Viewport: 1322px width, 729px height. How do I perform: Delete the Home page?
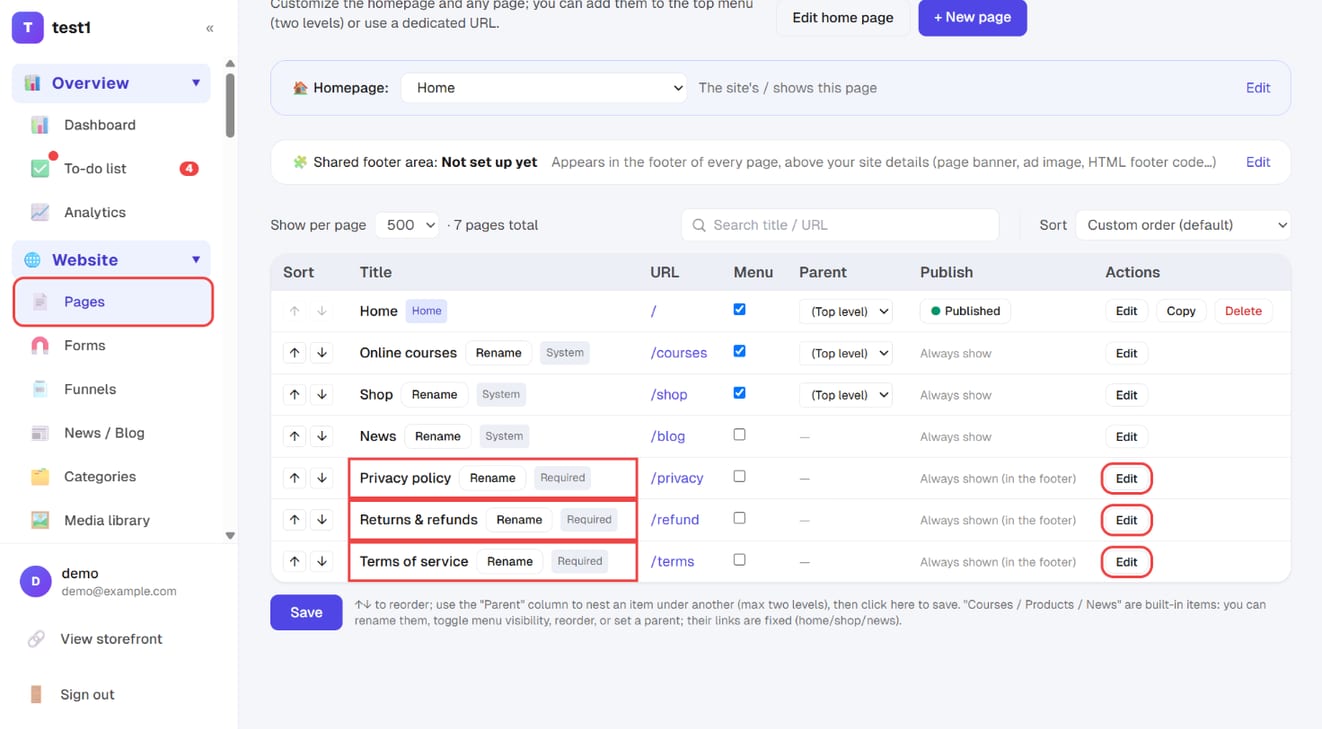click(x=1243, y=311)
